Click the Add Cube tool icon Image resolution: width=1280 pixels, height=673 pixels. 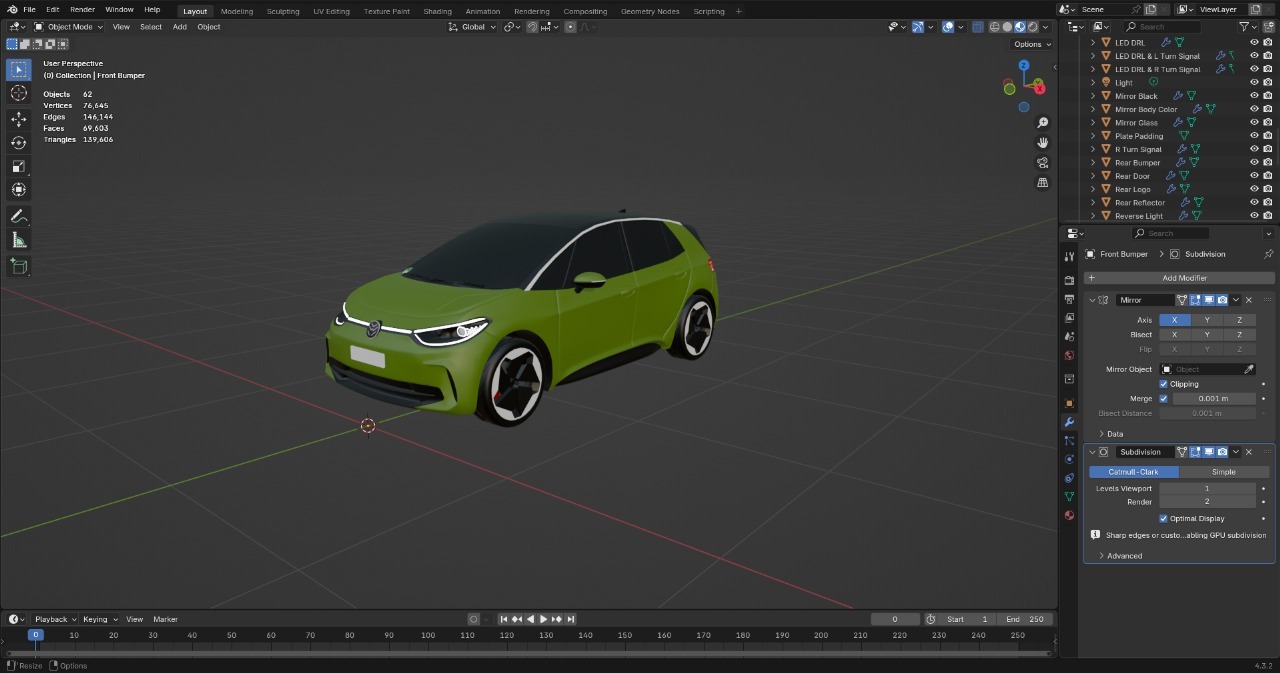pyautogui.click(x=18, y=266)
